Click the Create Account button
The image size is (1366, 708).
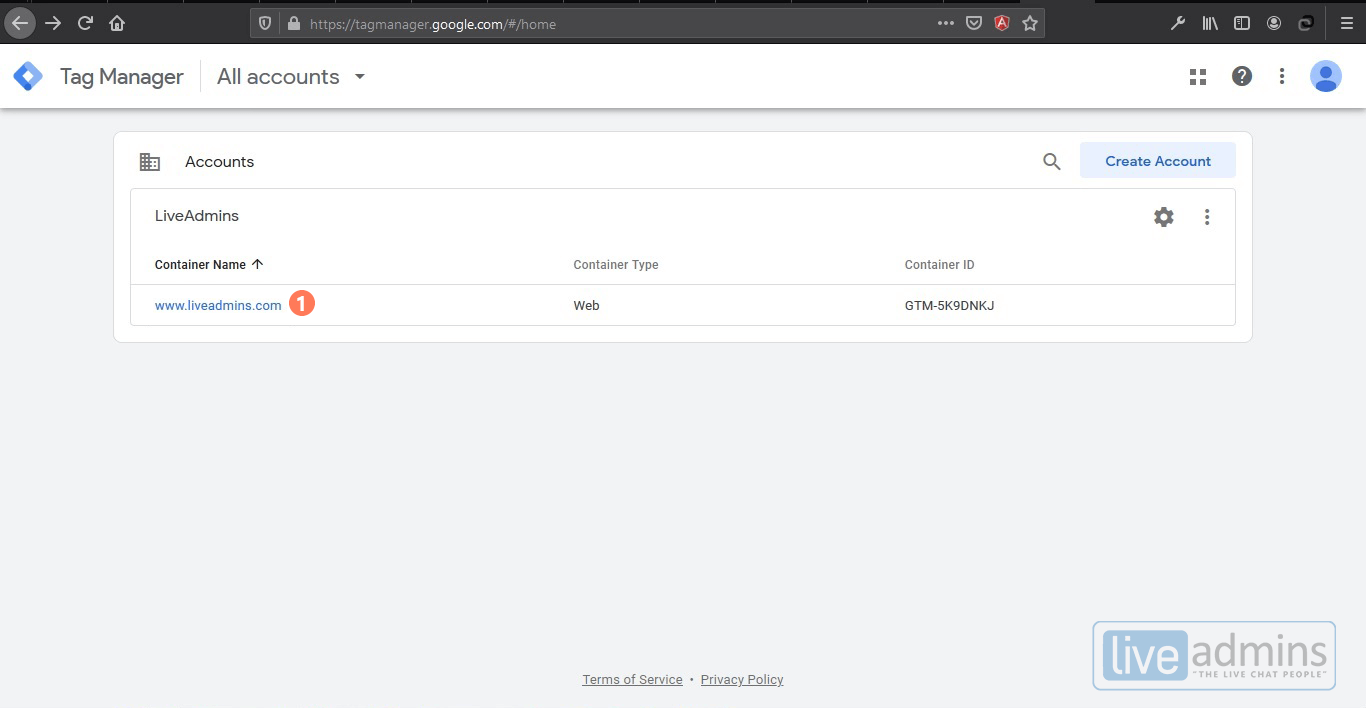point(1158,161)
